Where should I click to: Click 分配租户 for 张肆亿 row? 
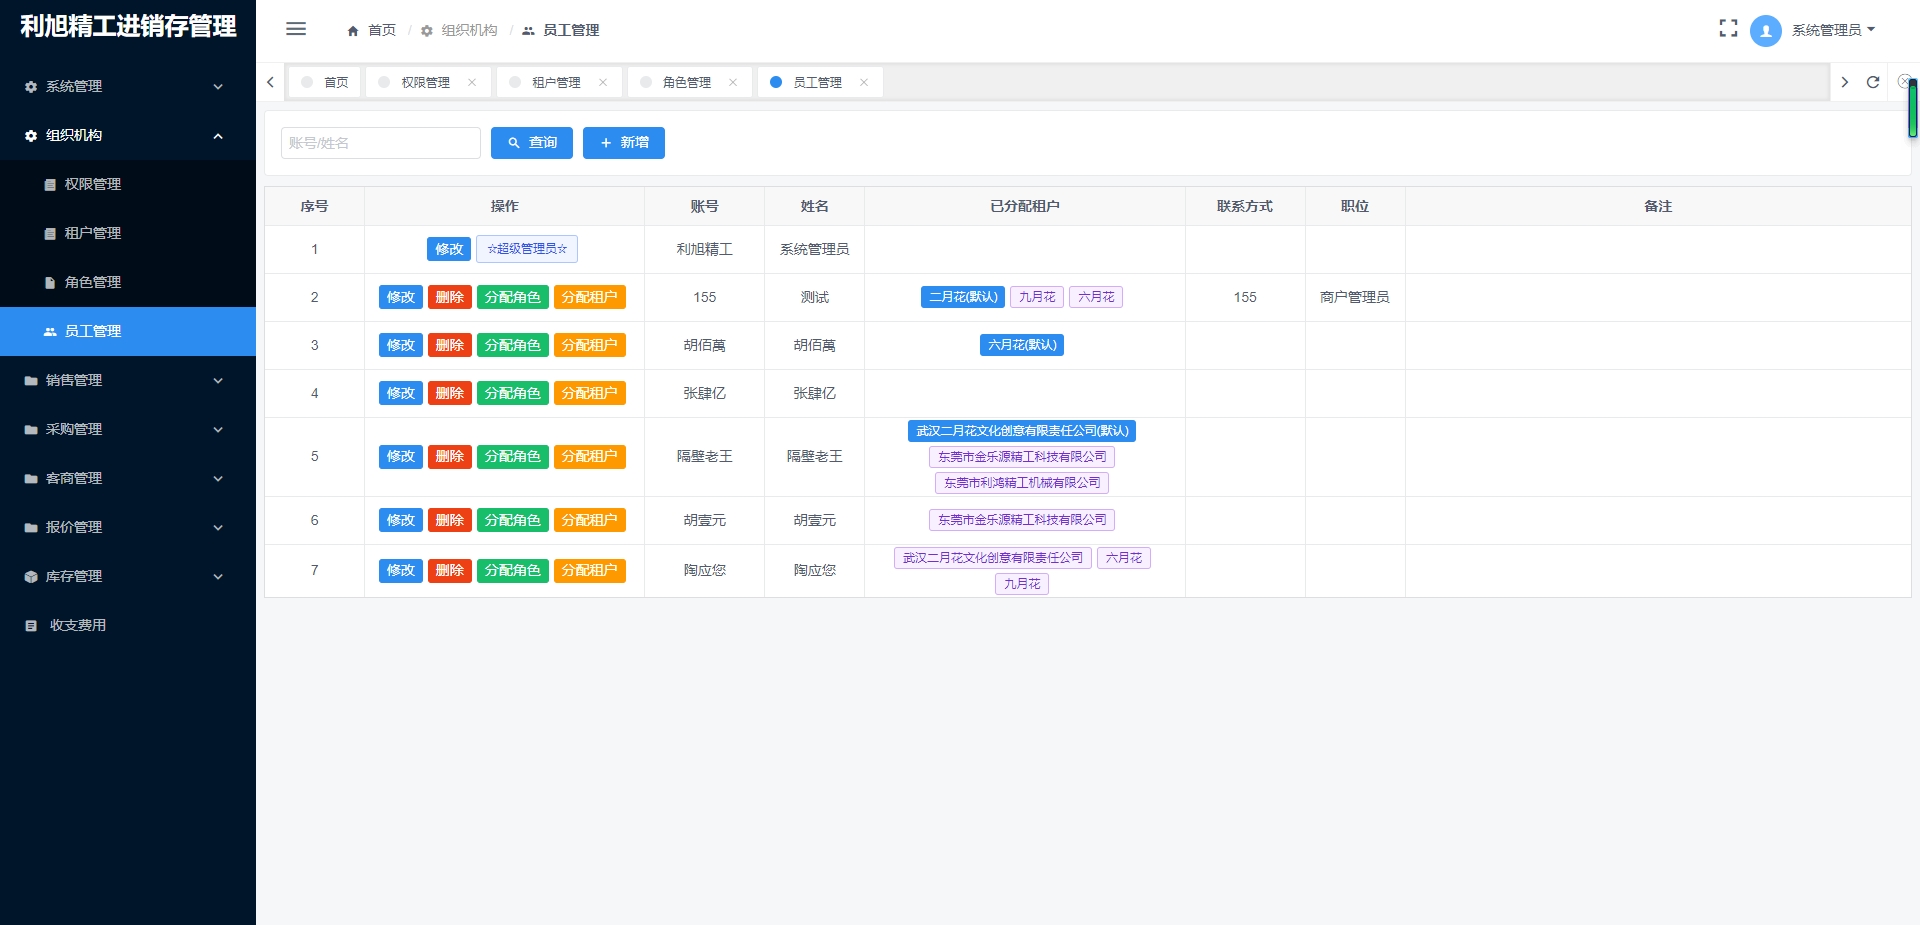pos(590,393)
